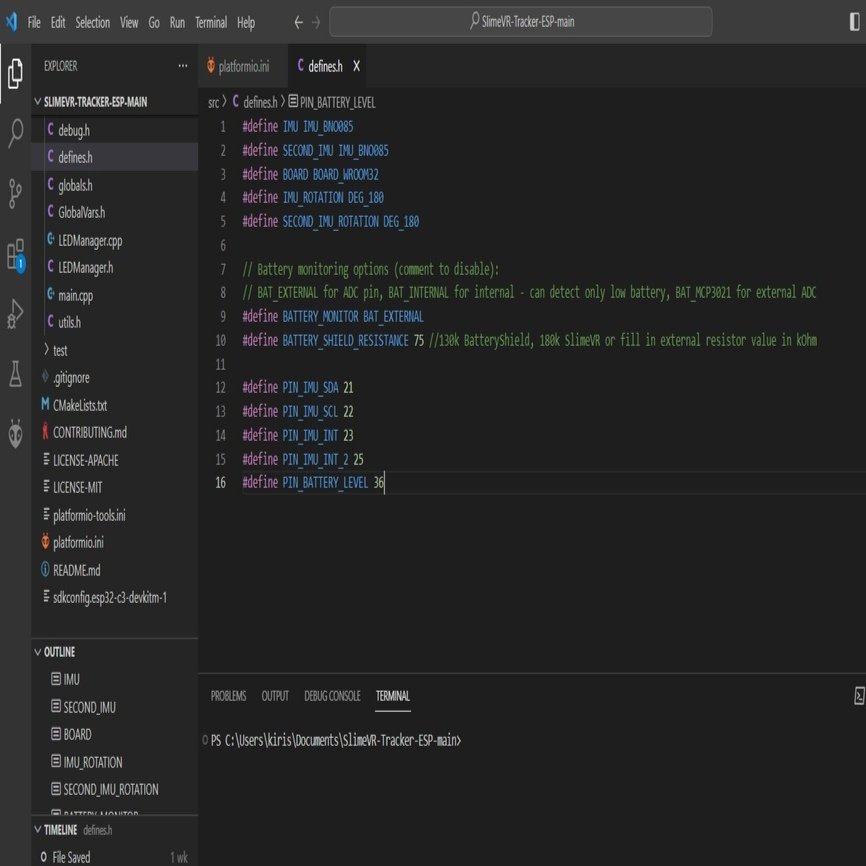Image resolution: width=866 pixels, height=866 pixels.
Task: Click the Explorer more actions ellipsis
Action: pos(182,66)
